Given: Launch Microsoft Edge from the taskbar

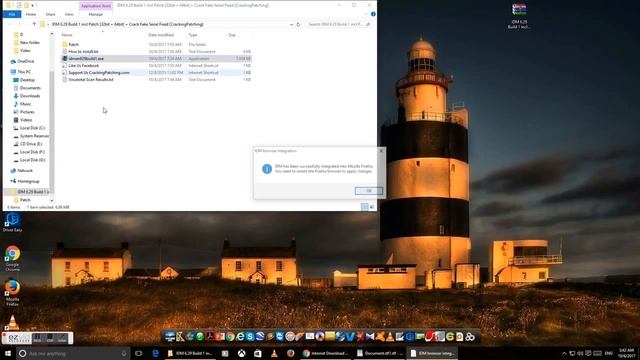Looking at the screenshot, I should point(155,353).
